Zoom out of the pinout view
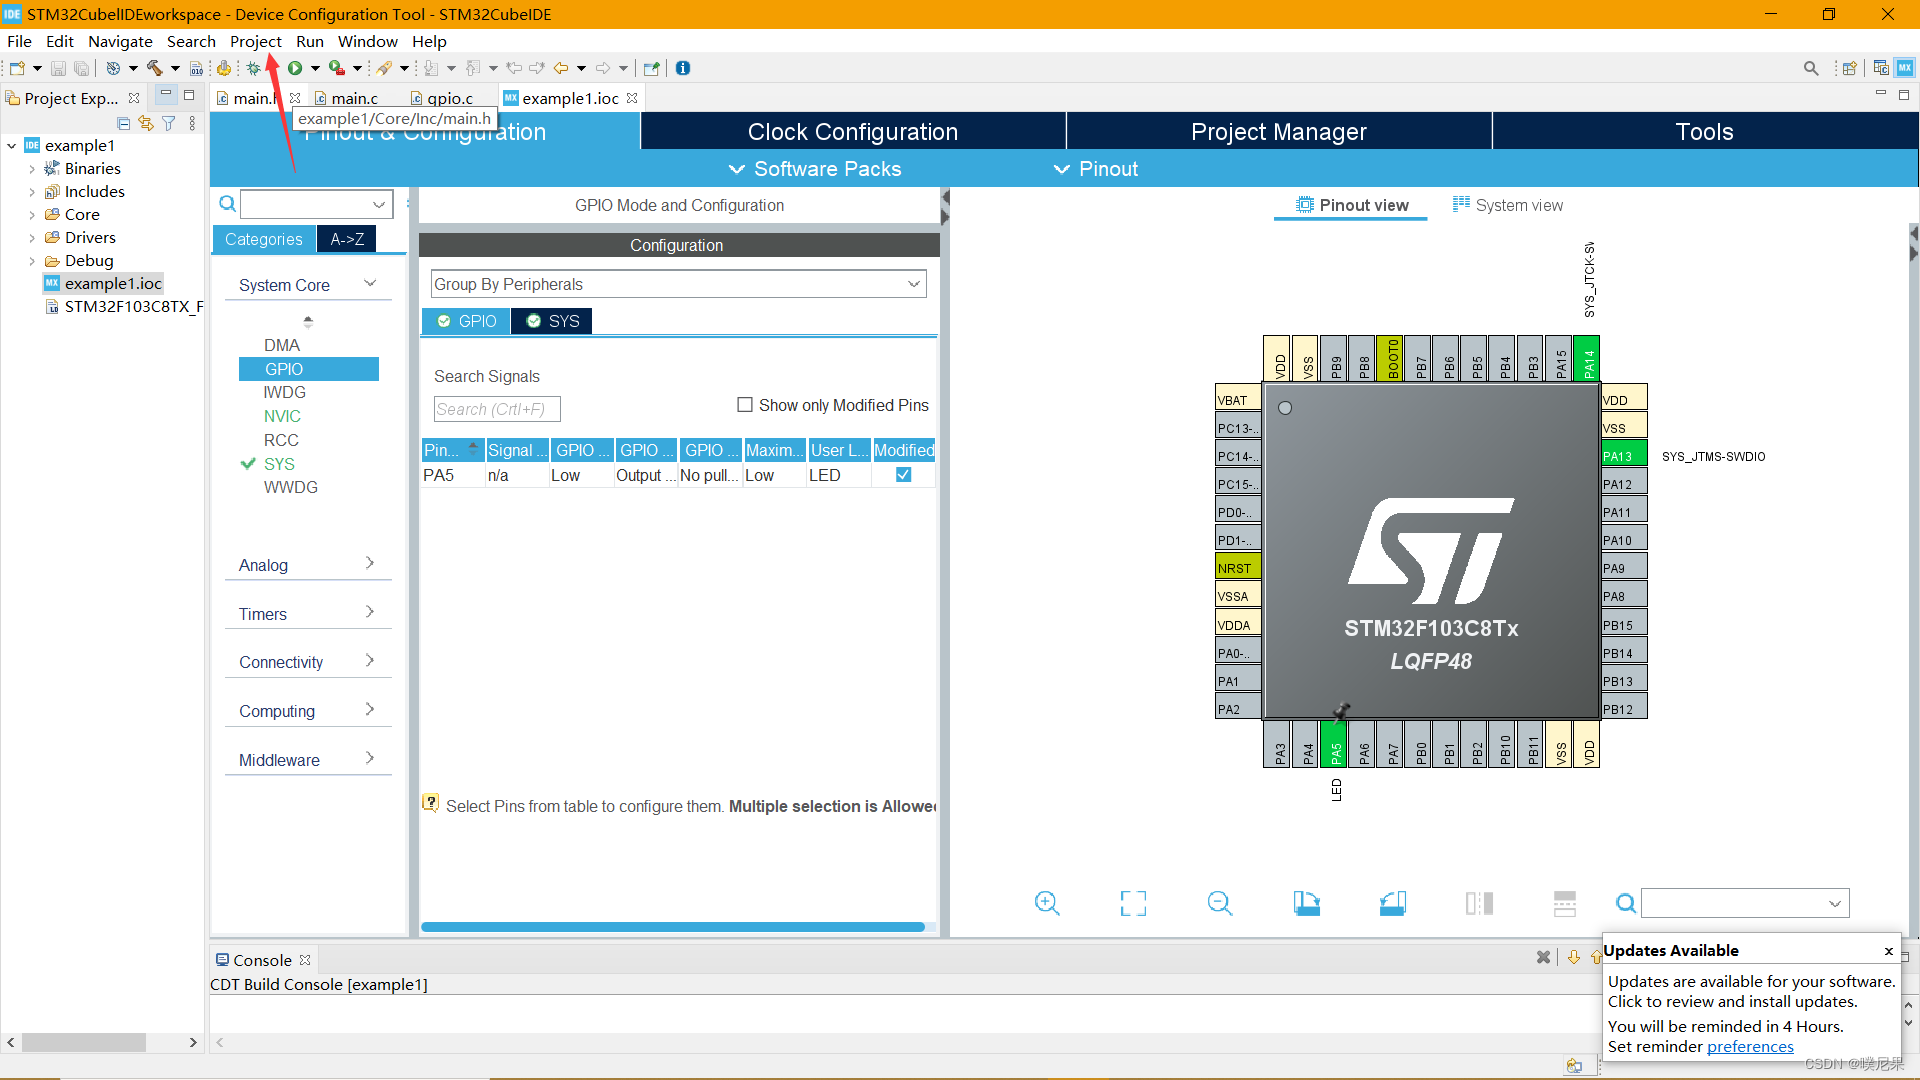 point(1219,903)
